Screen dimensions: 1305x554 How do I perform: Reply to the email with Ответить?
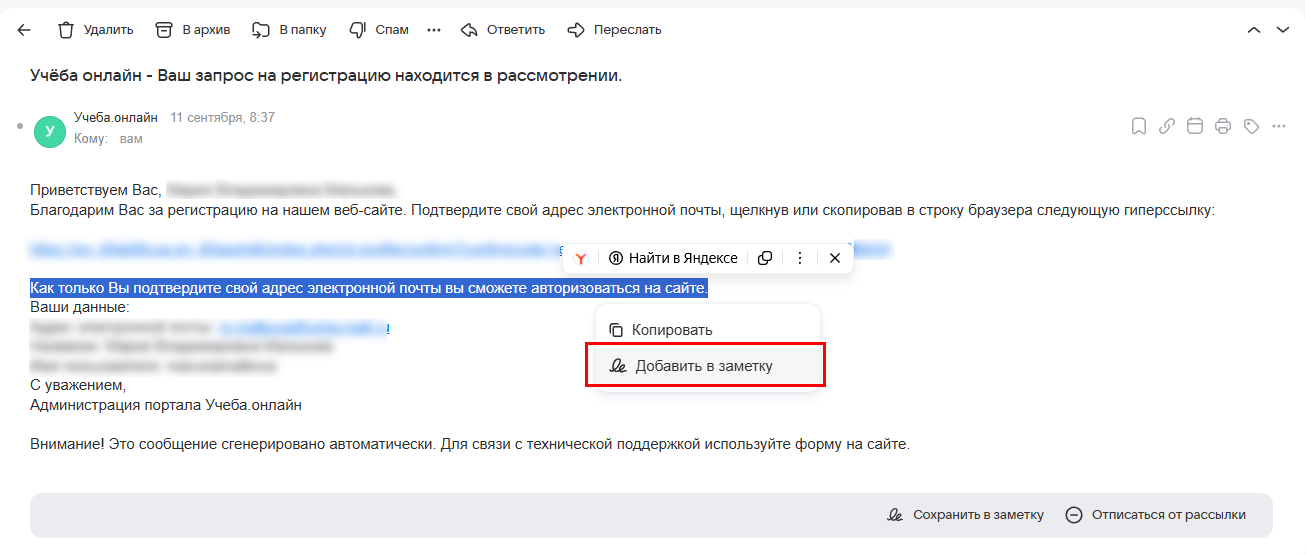503,30
